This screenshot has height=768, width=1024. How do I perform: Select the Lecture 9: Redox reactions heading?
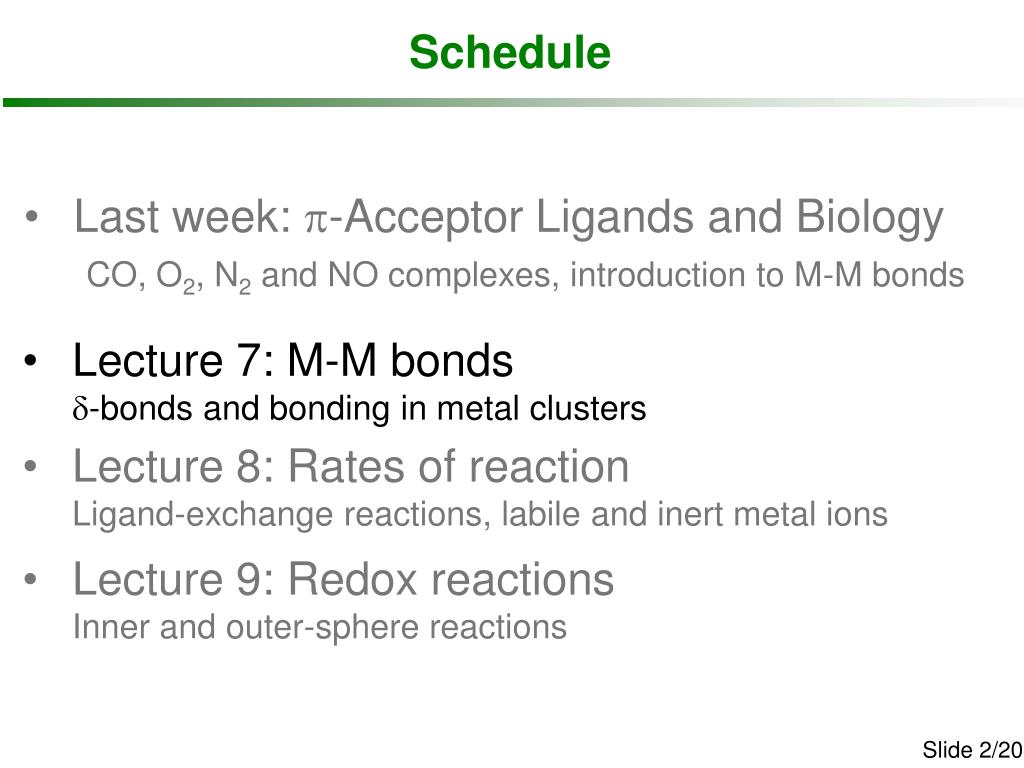tap(344, 579)
